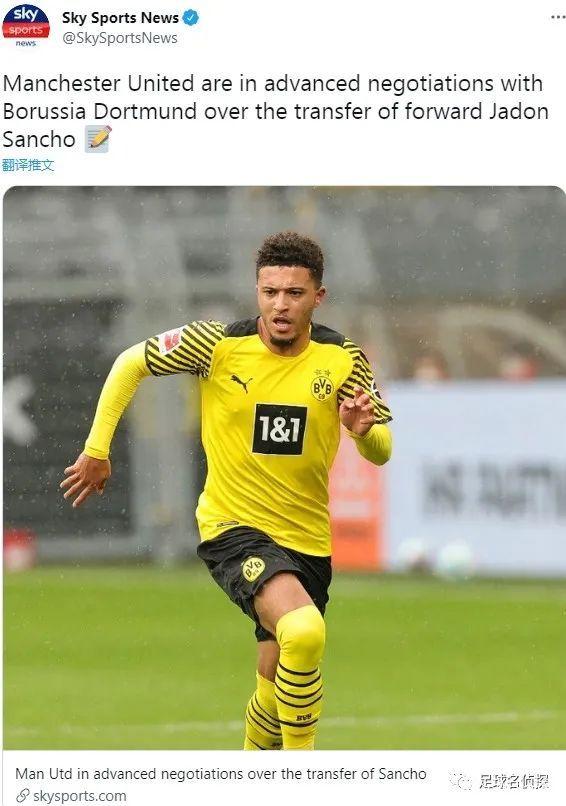This screenshot has width=566, height=806.
Task: Click the chain link icon beside skysports.com
Action: pos(23,796)
